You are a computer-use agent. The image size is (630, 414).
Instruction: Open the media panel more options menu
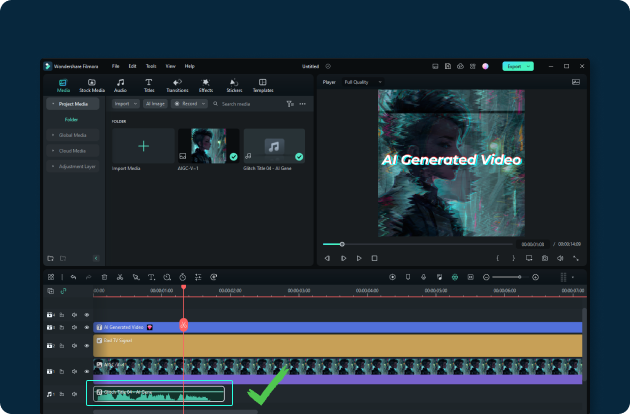(303, 104)
